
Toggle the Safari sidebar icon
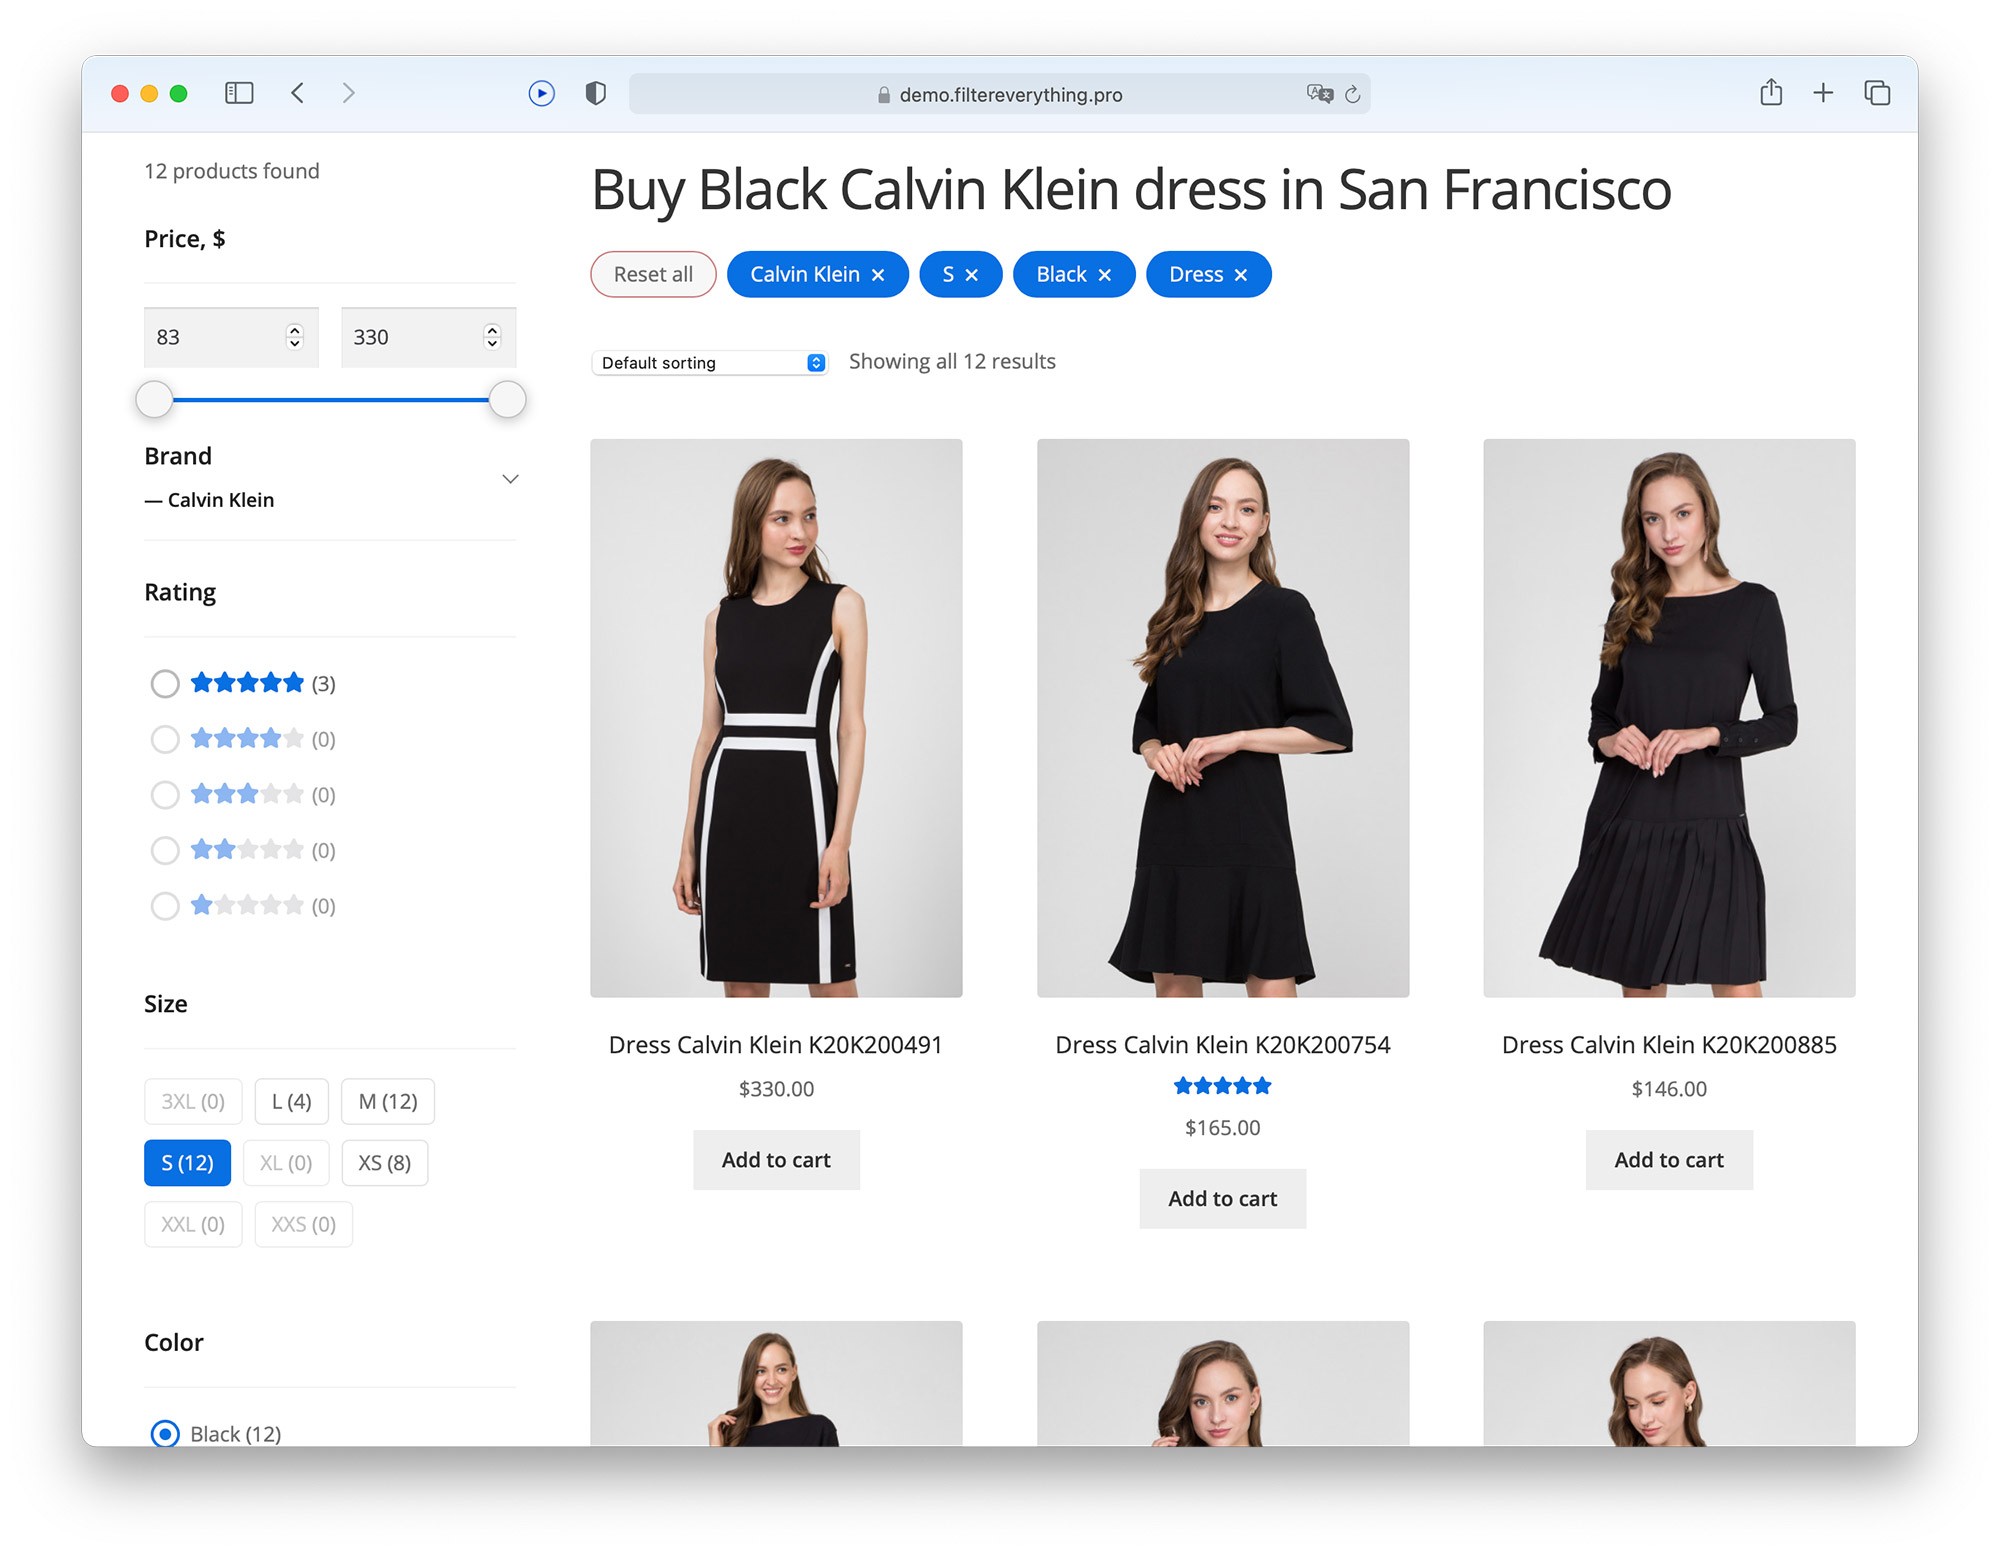[239, 93]
